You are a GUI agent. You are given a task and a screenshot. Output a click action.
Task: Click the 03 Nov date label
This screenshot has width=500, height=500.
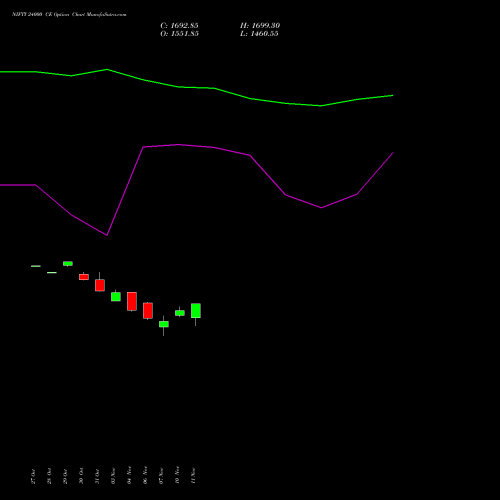coord(113,475)
